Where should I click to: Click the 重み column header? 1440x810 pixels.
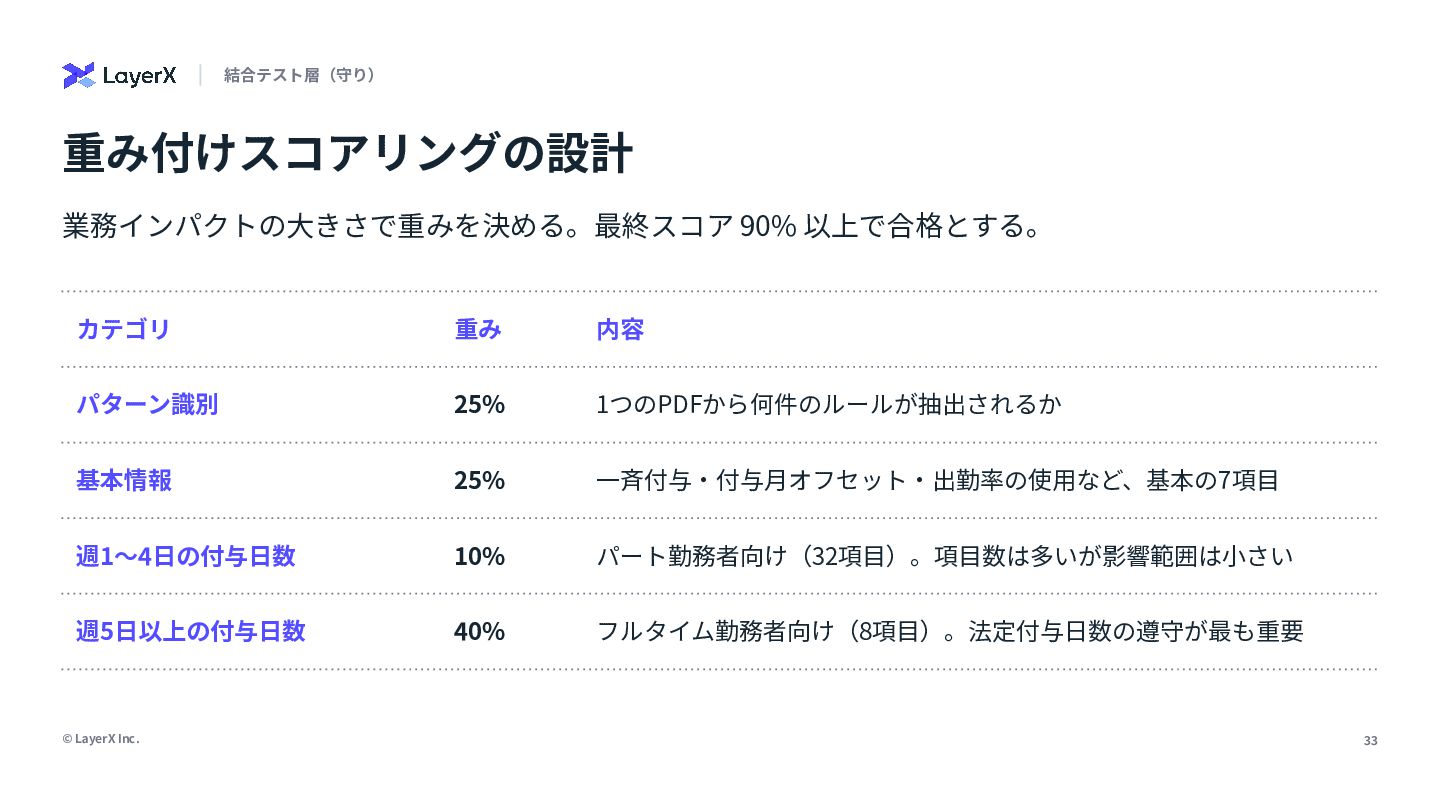point(478,329)
